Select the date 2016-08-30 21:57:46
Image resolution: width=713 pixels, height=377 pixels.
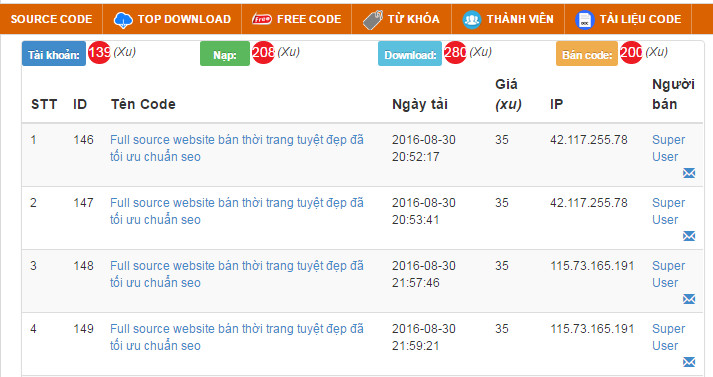click(x=424, y=274)
